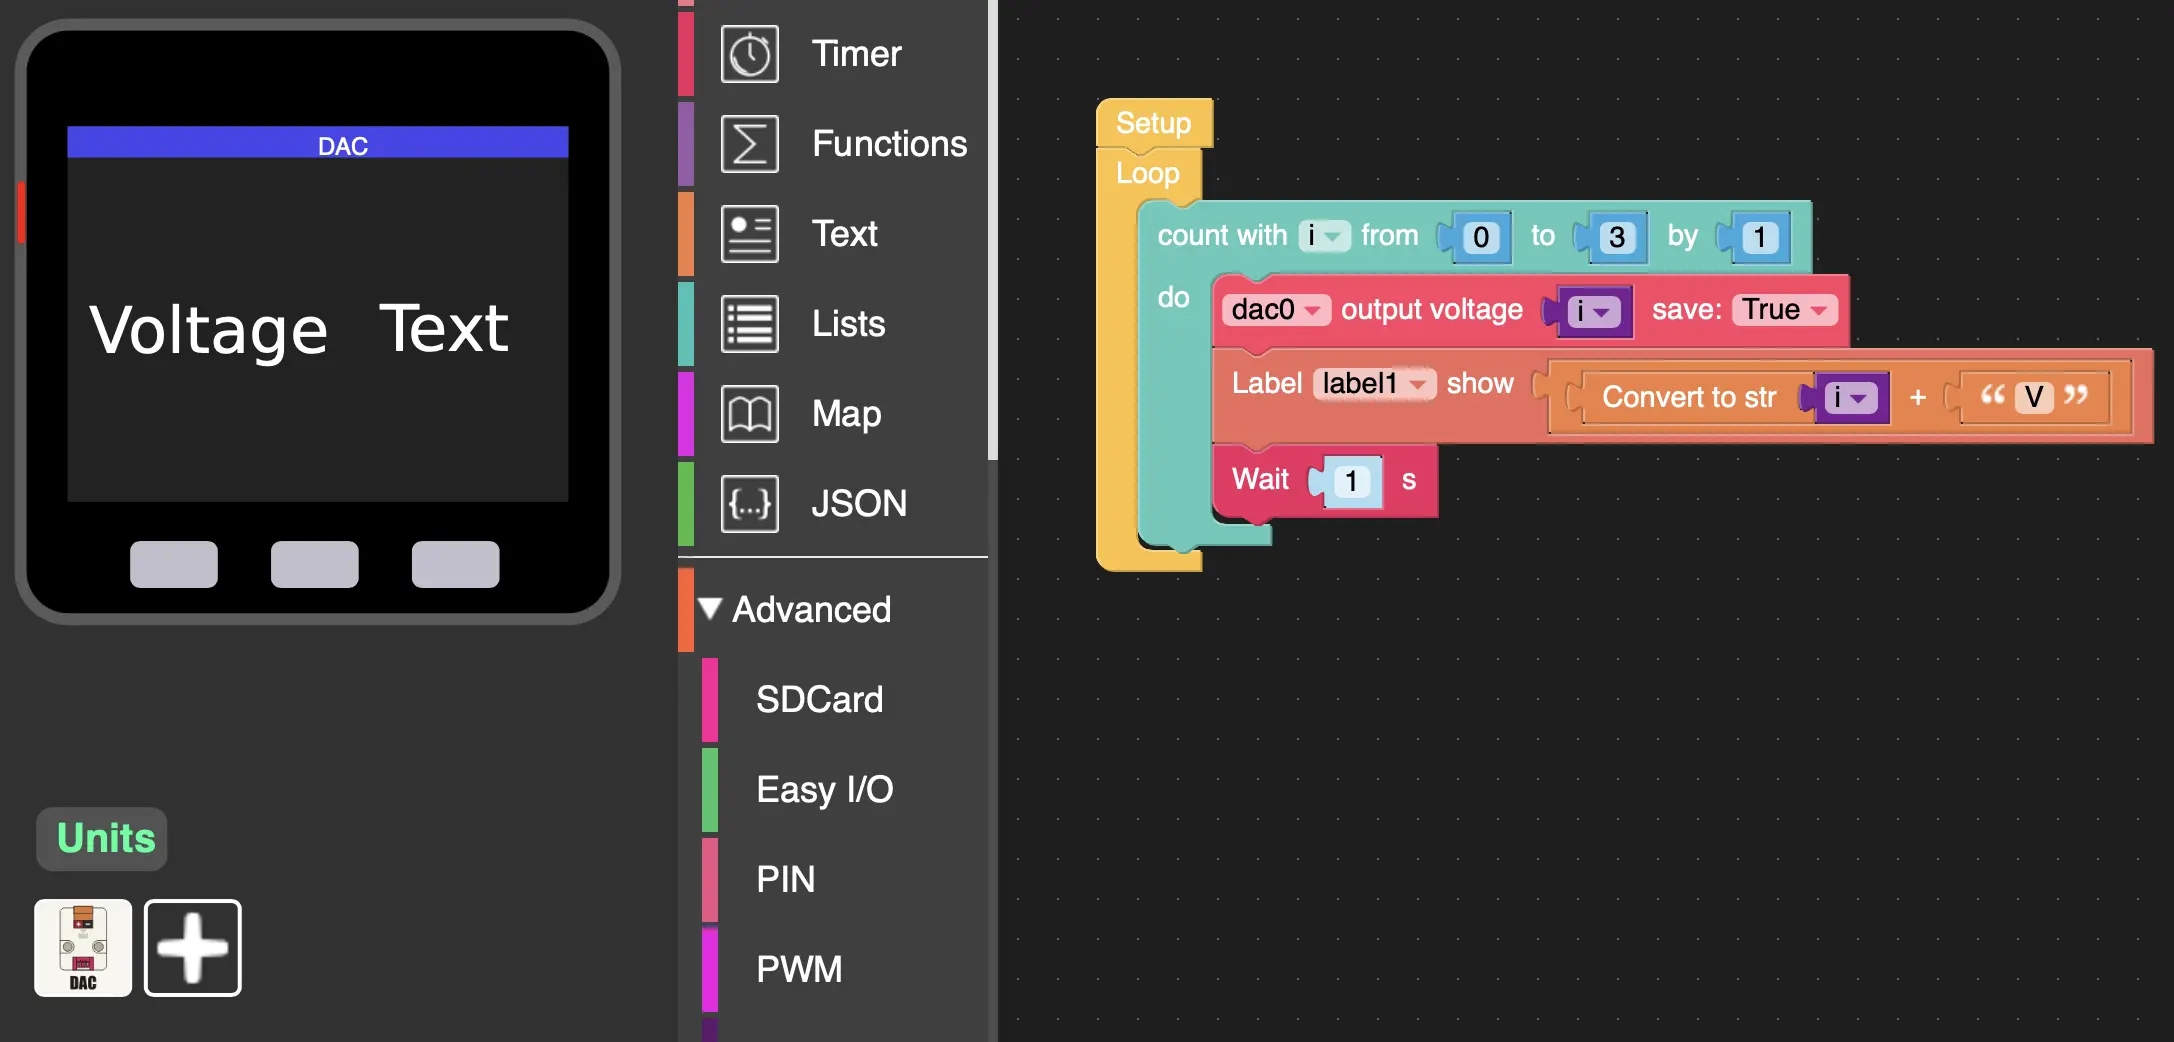Open the label1 selector dropdown
Viewport: 2174px width, 1042px height.
coord(1373,384)
